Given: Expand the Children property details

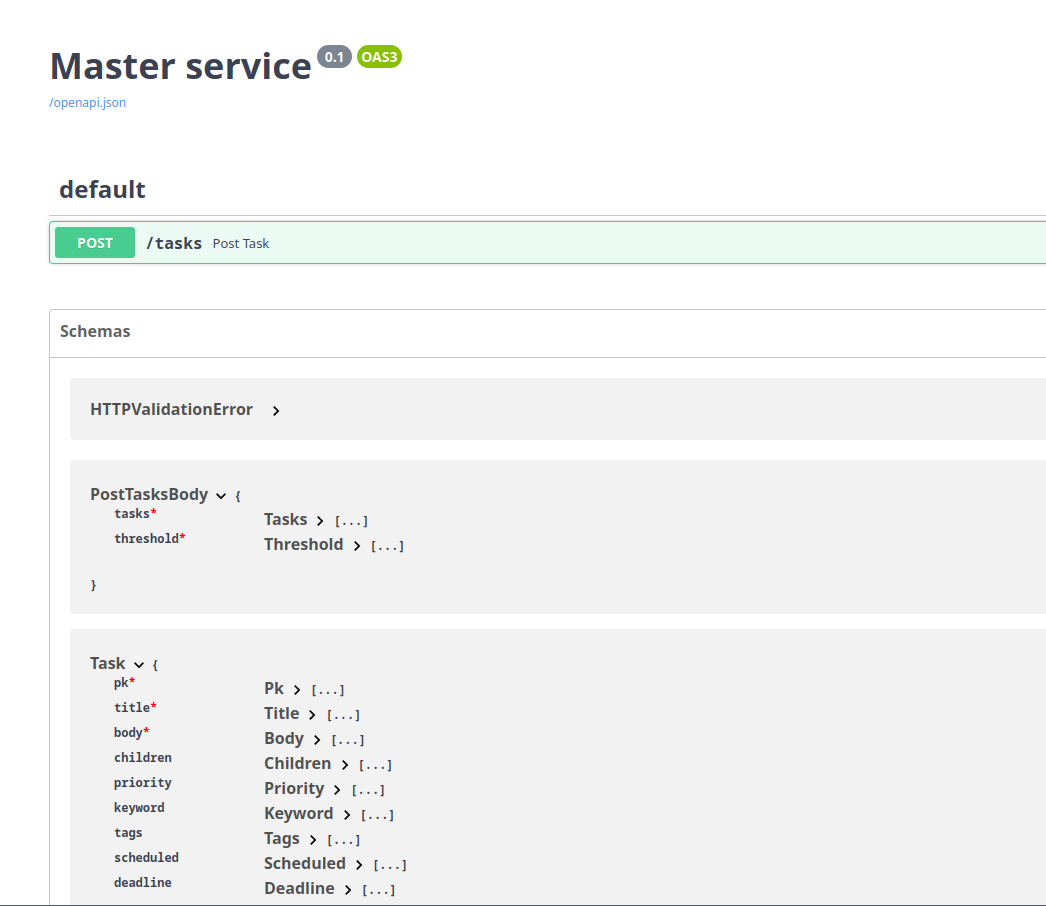Looking at the screenshot, I should click(x=344, y=764).
